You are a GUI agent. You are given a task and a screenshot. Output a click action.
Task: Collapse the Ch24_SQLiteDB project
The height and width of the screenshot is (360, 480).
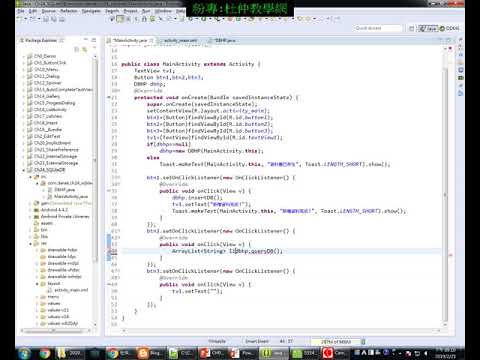pos(24,170)
